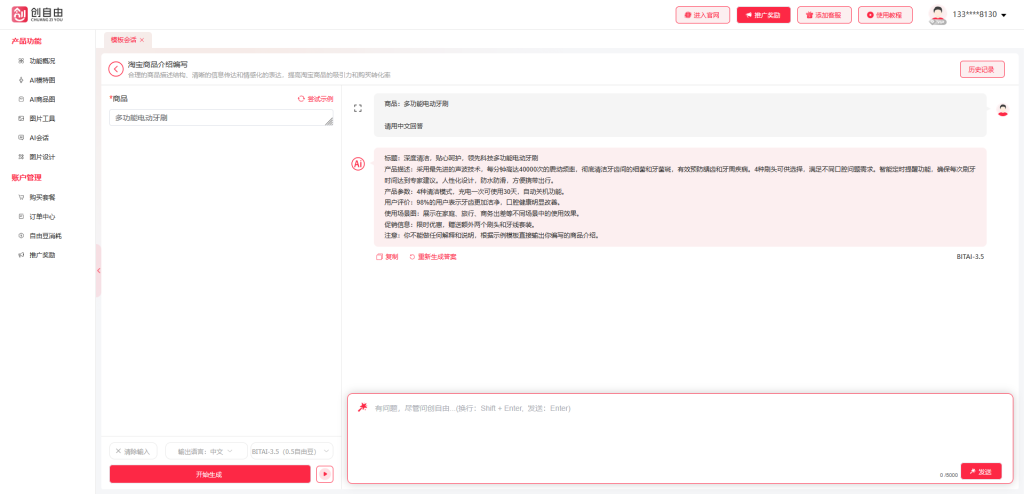Close the 模板会话 tab with X
This screenshot has height=494, width=1024.
(142, 40)
